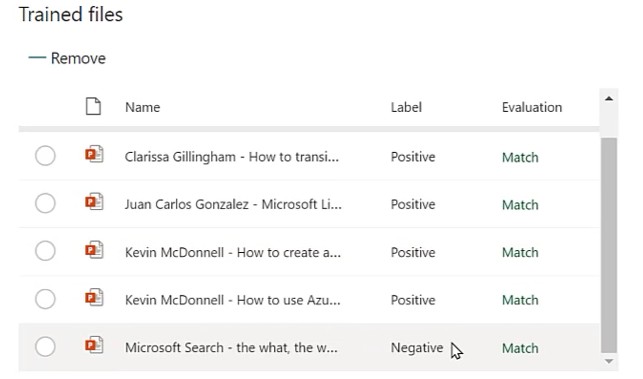Sort by the Name column header
This screenshot has width=643, height=379.
(x=142, y=107)
